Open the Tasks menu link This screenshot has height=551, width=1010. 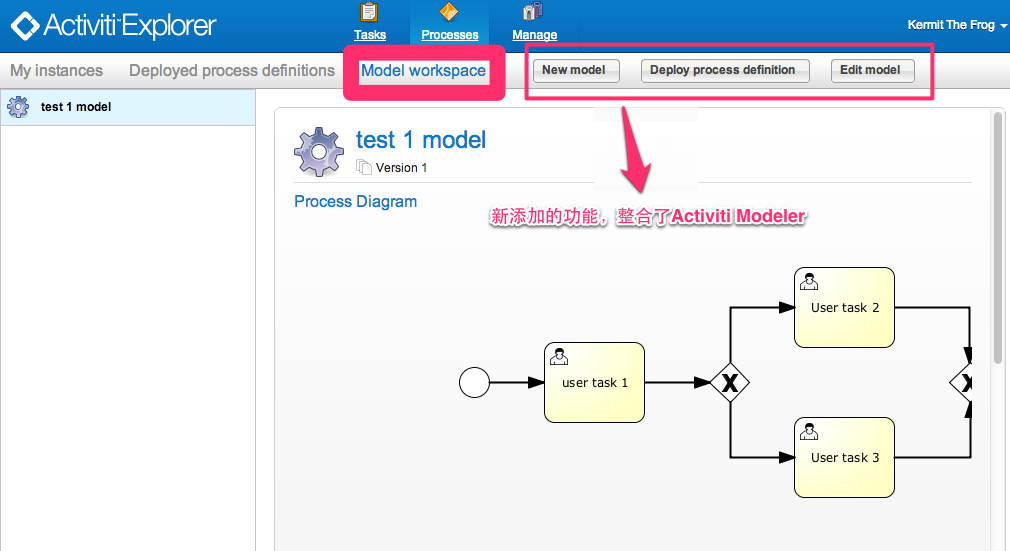coord(370,35)
